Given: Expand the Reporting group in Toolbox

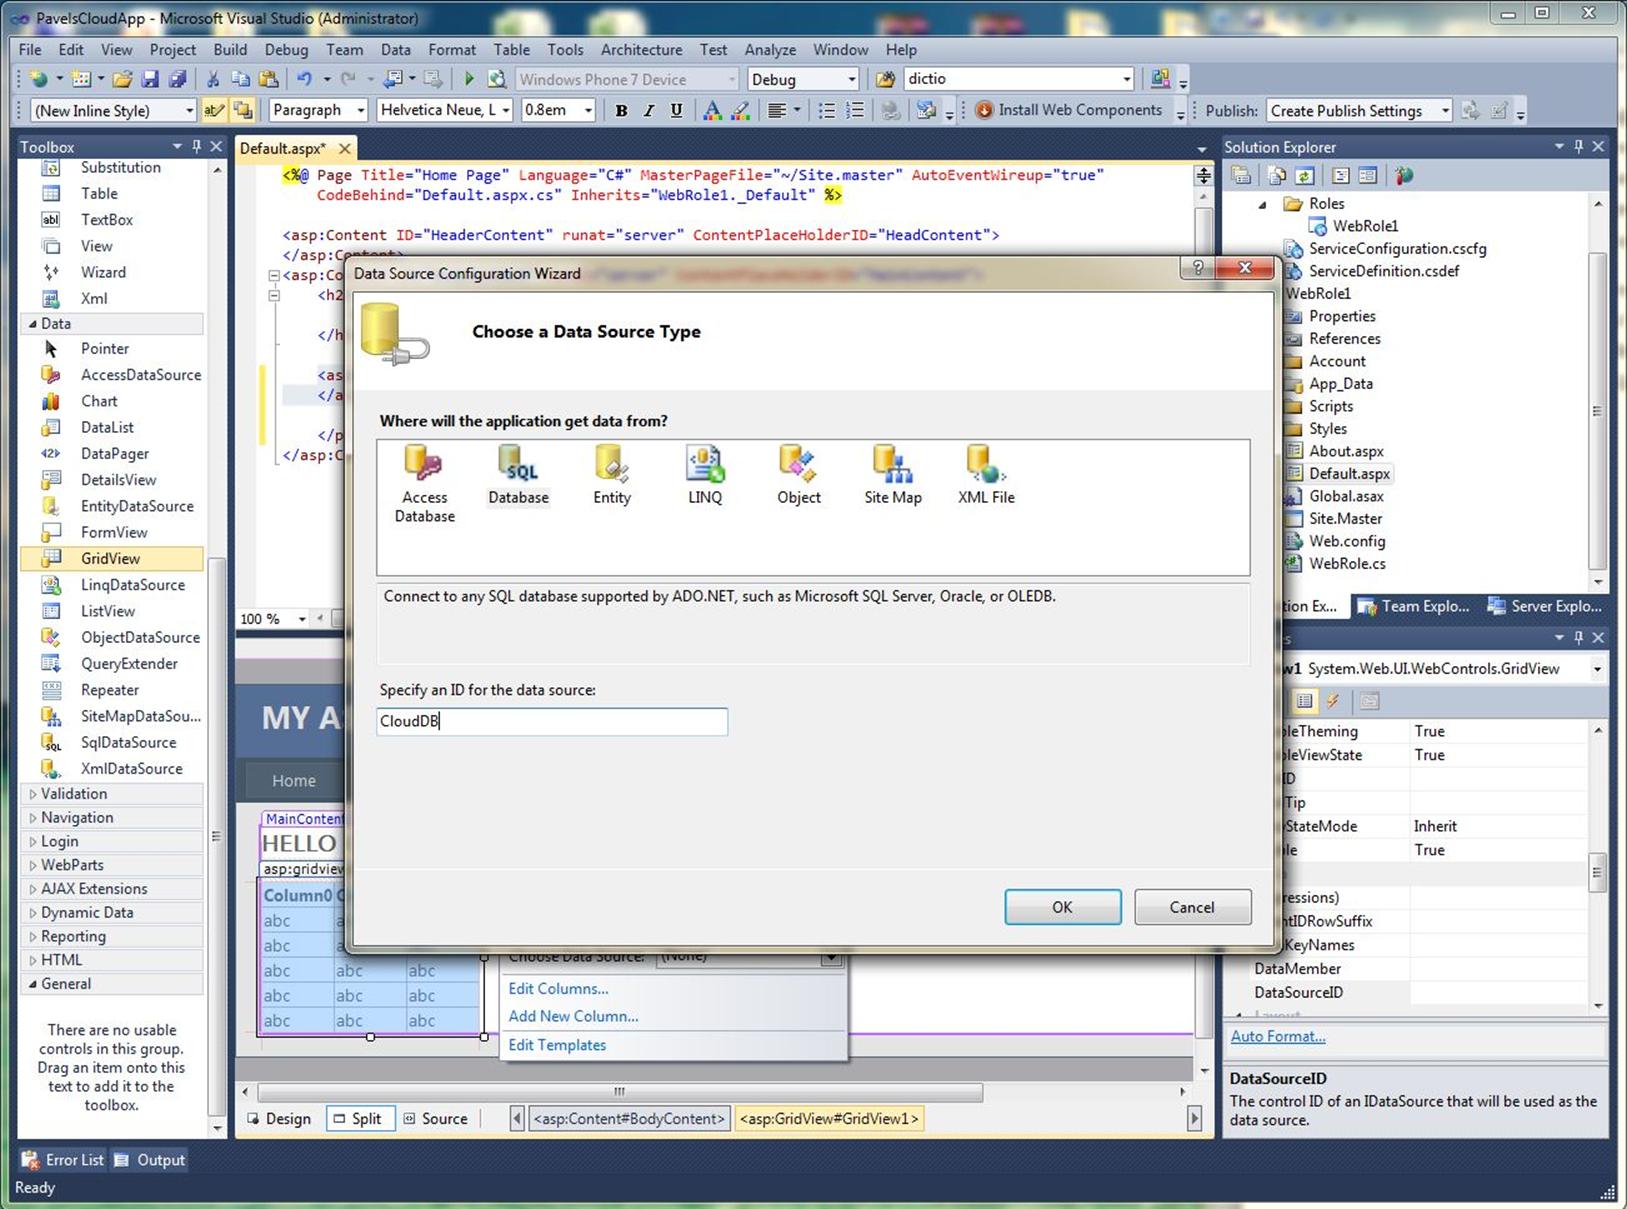Looking at the screenshot, I should tap(32, 937).
